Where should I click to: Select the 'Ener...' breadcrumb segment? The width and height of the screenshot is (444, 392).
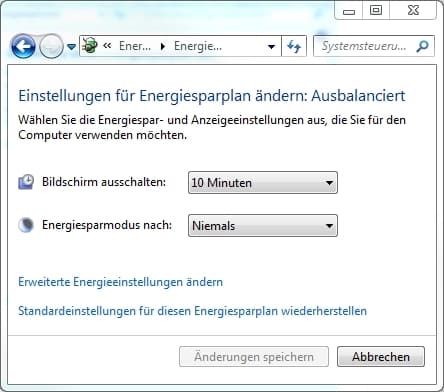pos(135,46)
